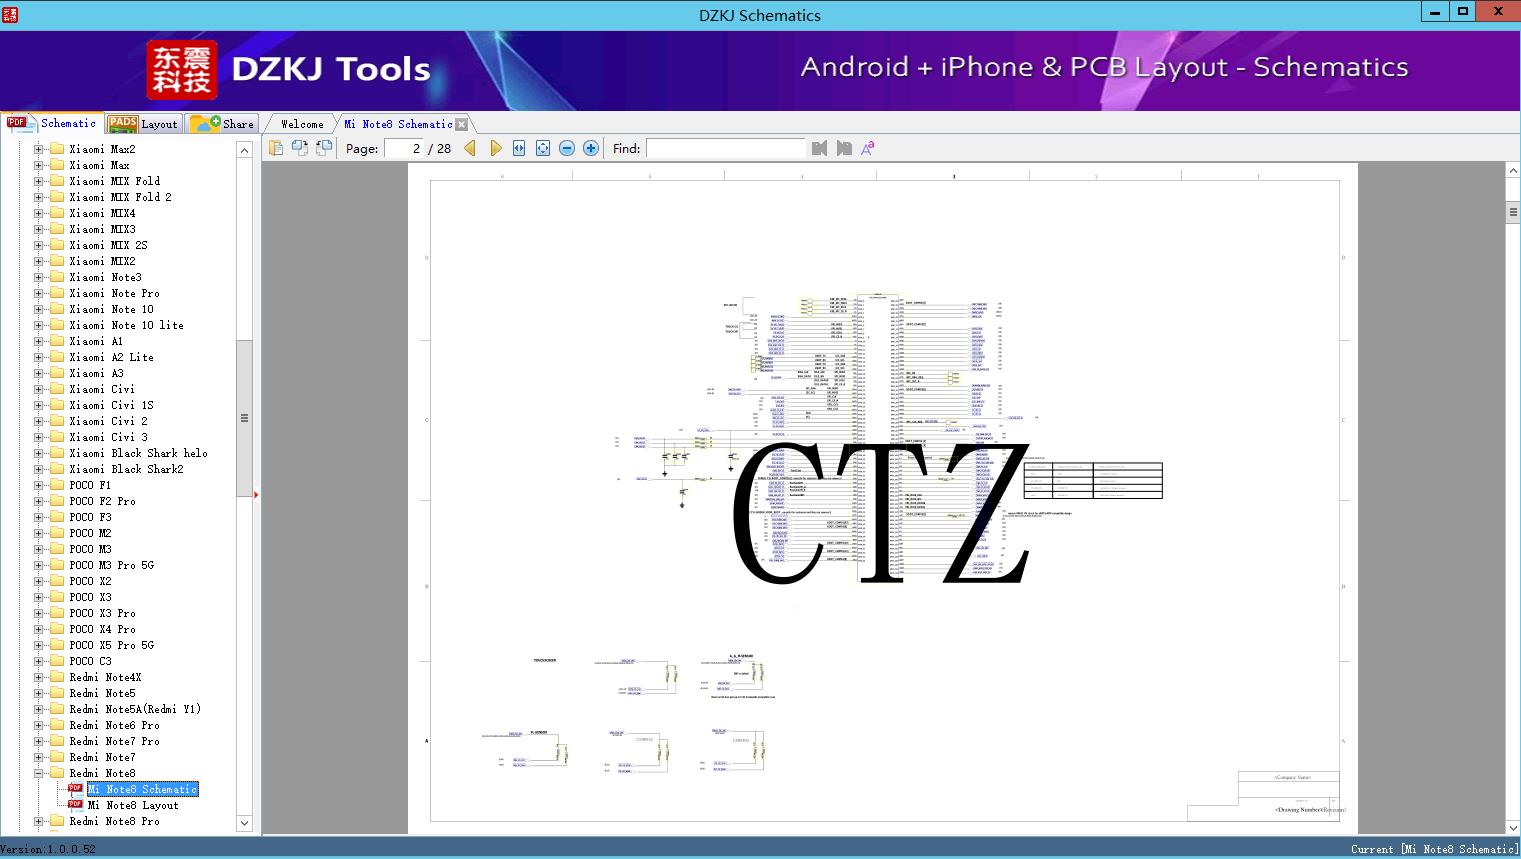Open Mi Note8 Schematic file
Viewport: 1521px width, 859px height.
[142, 789]
